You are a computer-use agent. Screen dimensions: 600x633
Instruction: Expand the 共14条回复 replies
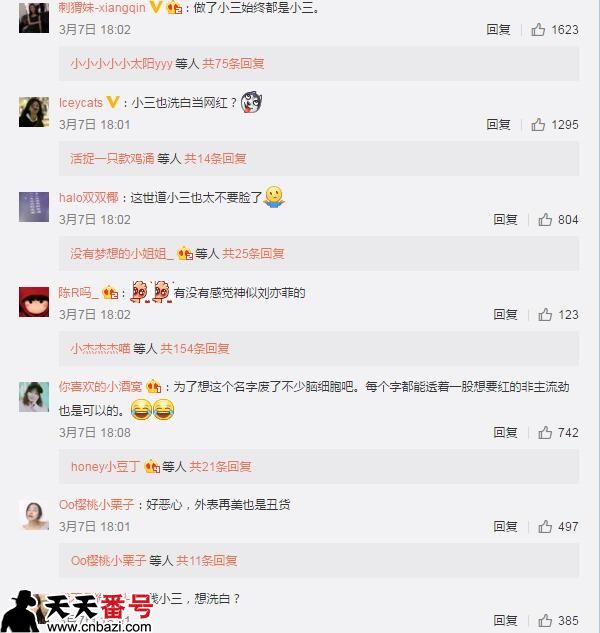(215, 158)
